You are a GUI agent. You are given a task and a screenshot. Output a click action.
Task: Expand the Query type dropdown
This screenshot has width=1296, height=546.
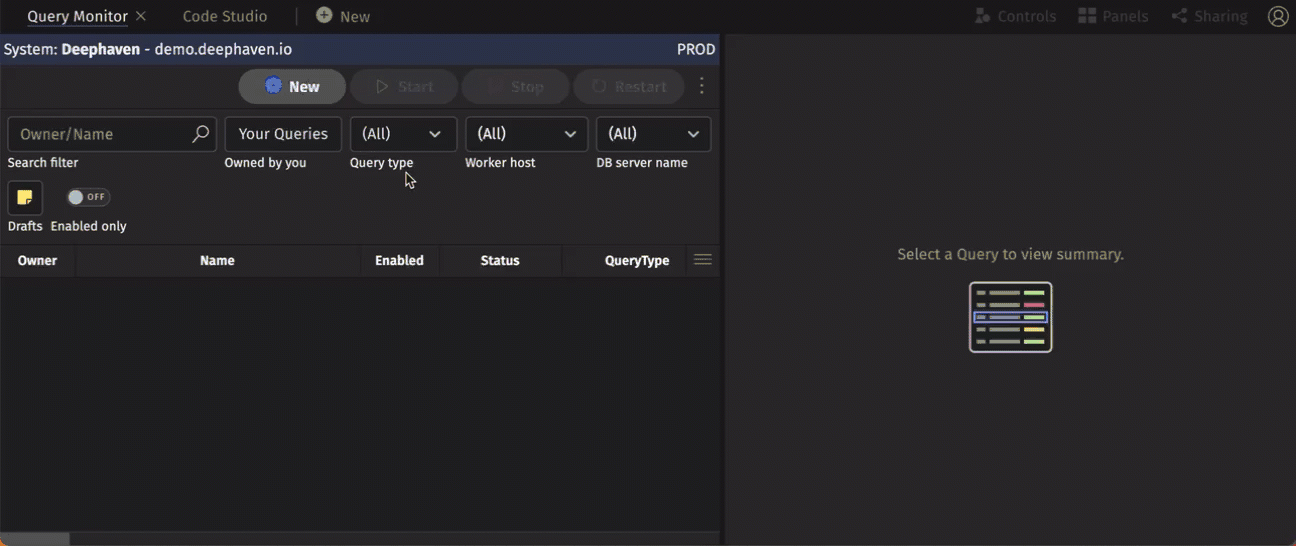pyautogui.click(x=403, y=134)
